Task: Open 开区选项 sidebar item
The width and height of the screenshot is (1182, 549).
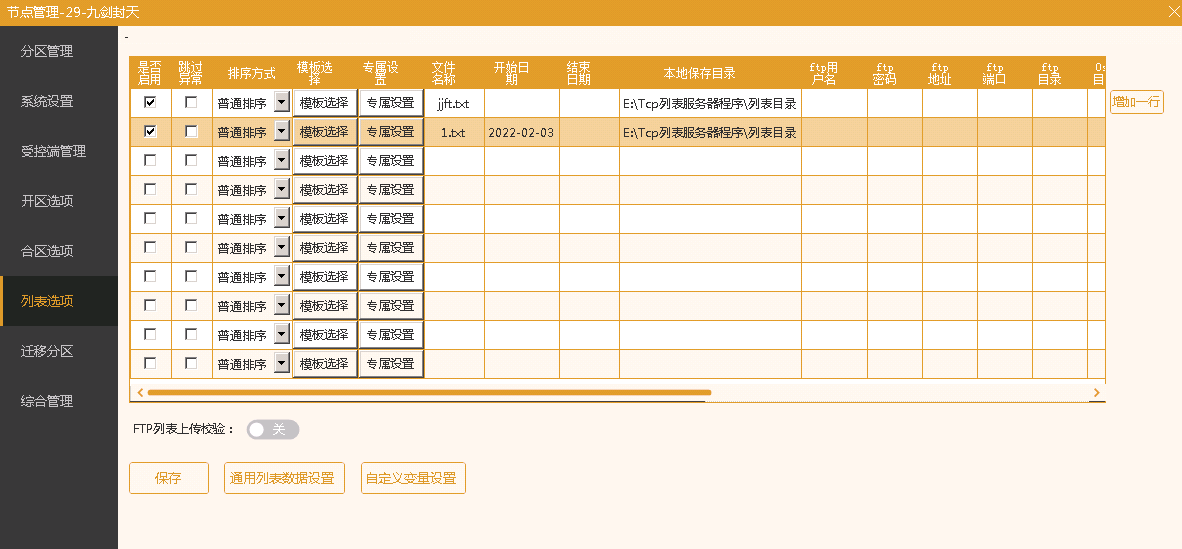Action: [x=47, y=201]
